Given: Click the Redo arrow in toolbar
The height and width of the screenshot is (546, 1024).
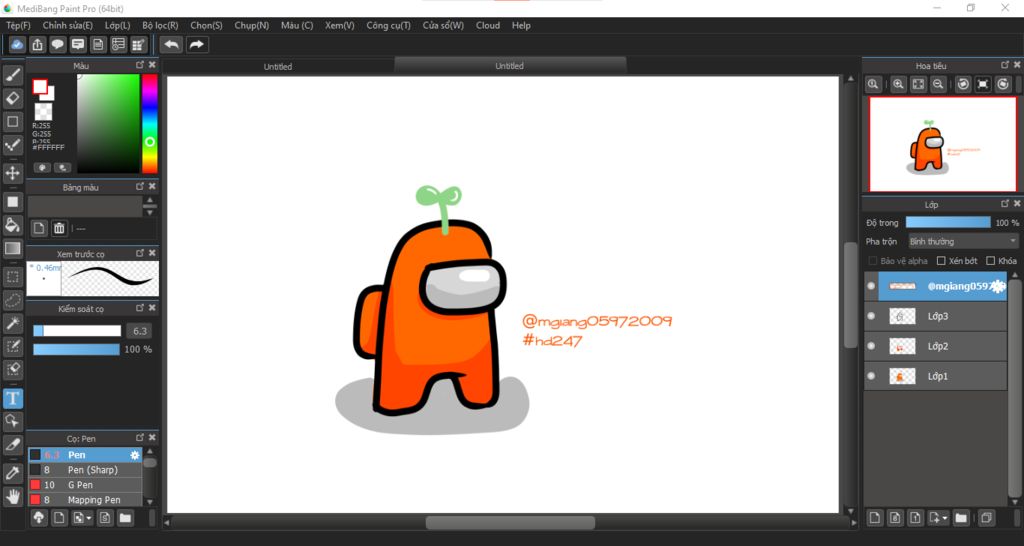Looking at the screenshot, I should click(x=196, y=44).
